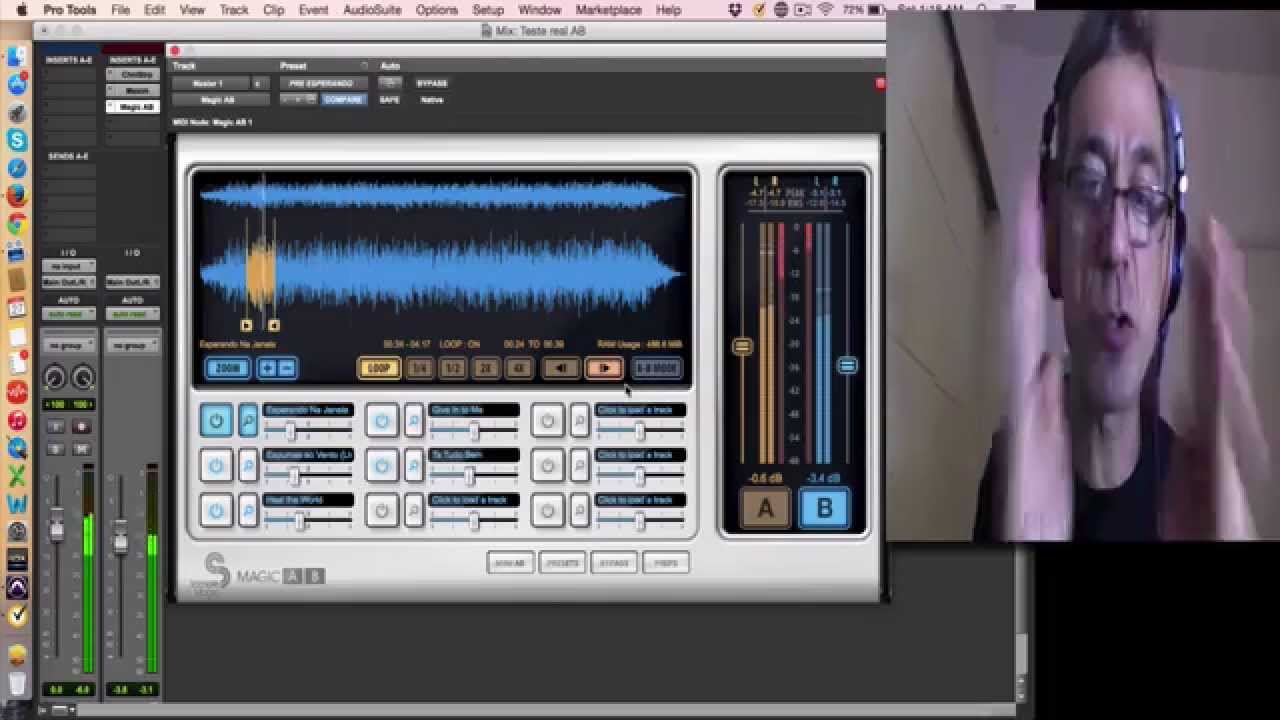Toggle power of middle right empty track slot
Viewport: 1280px width, 720px height.
point(547,466)
